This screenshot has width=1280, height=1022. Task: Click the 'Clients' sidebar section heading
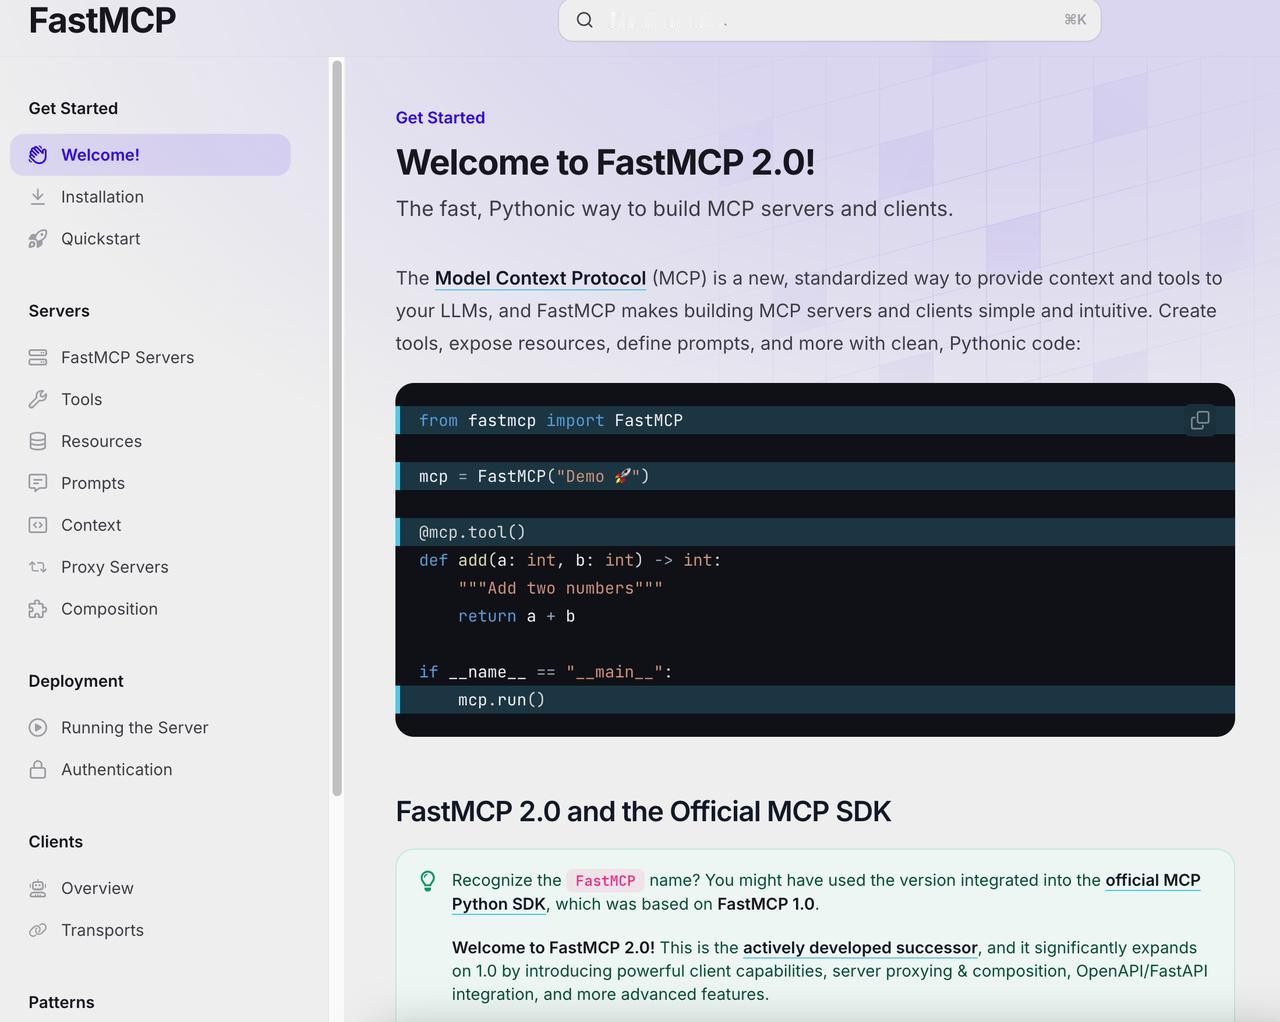[56, 842]
